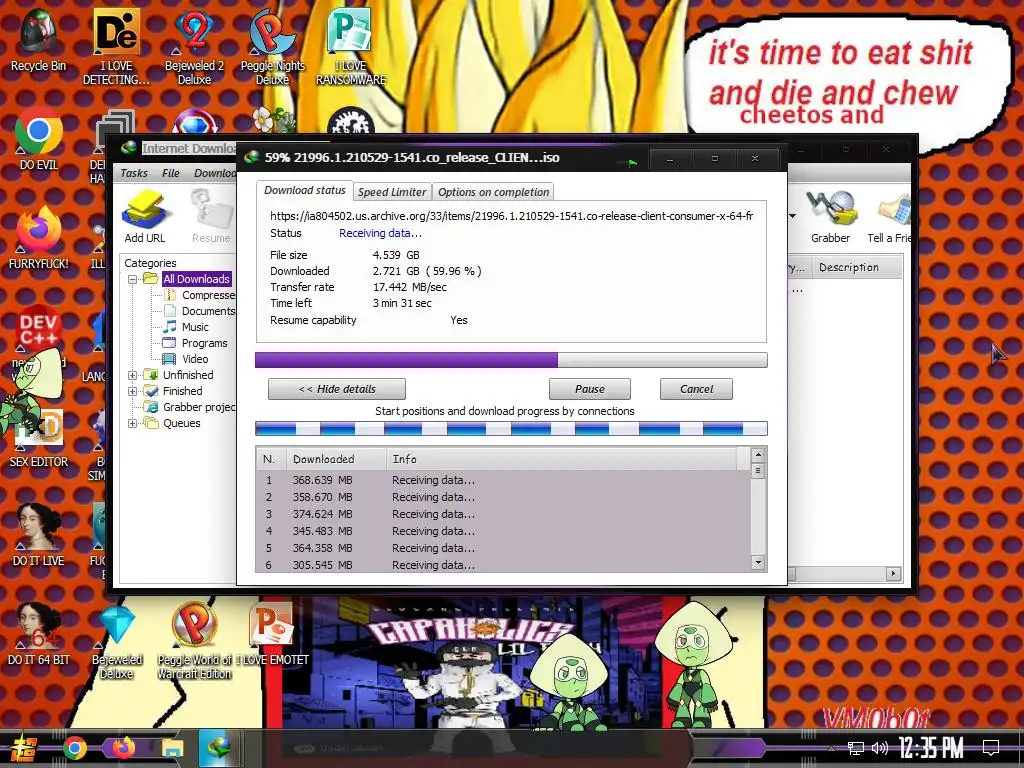1024x768 pixels.
Task: Click Internet Download Manager taskbar icon
Action: 219,748
